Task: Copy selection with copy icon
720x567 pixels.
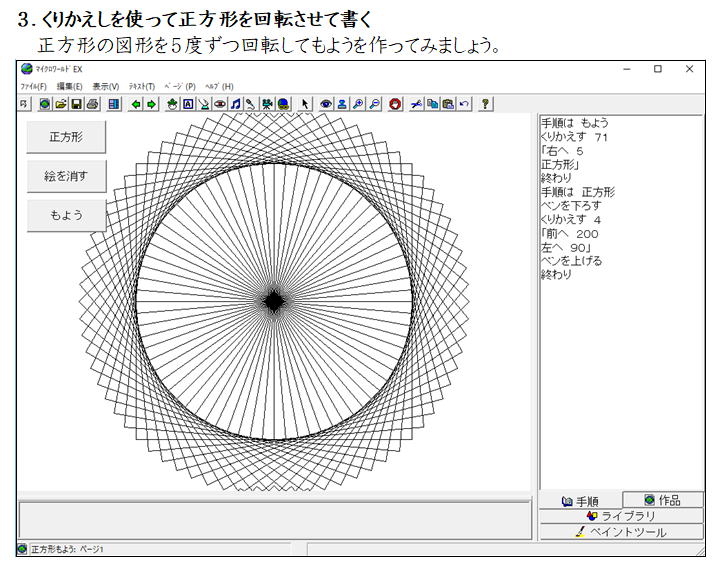Action: click(433, 104)
